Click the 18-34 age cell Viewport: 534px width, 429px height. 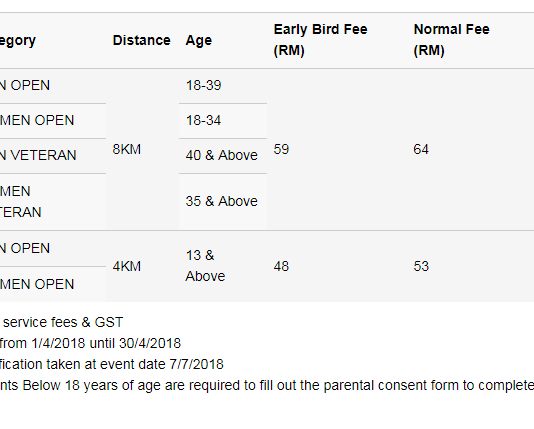coord(203,120)
